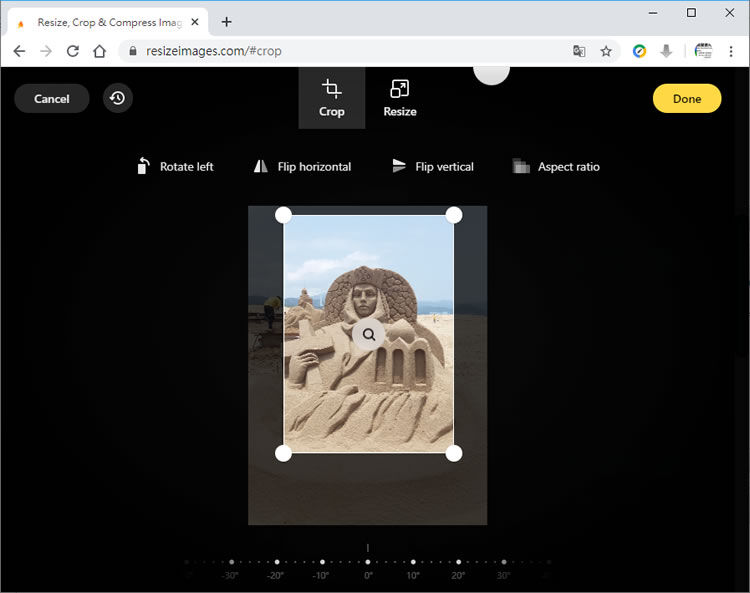The width and height of the screenshot is (750, 593).
Task: Click the resizeimages.com address bar
Action: tap(340, 51)
